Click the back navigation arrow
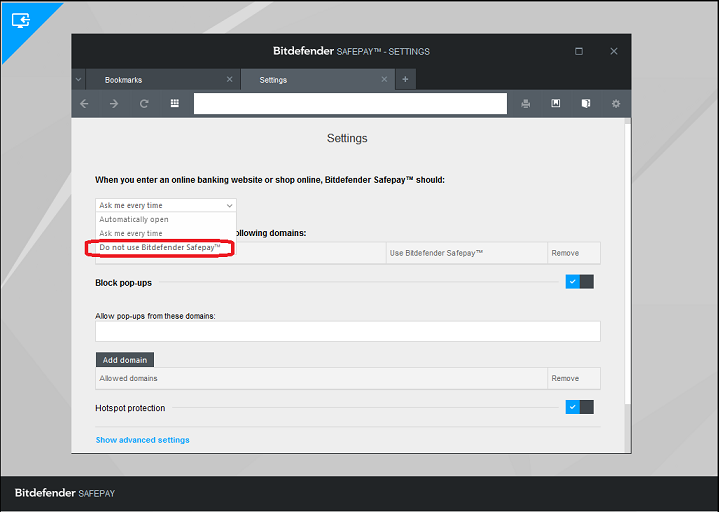The height and width of the screenshot is (512, 719). tap(84, 104)
